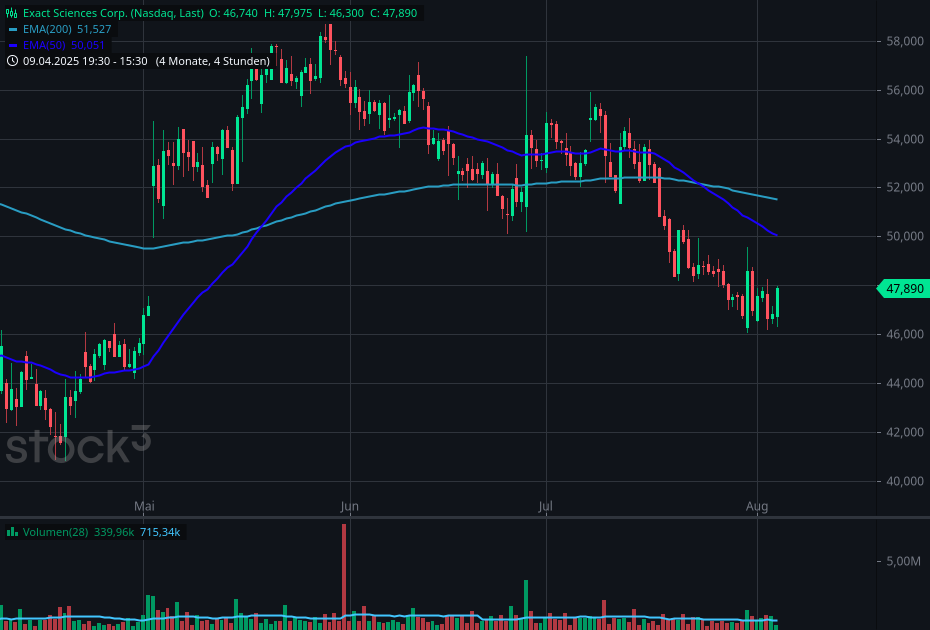Open the Volumen(28) indicator label
Screen dimensions: 930x630
56,532
